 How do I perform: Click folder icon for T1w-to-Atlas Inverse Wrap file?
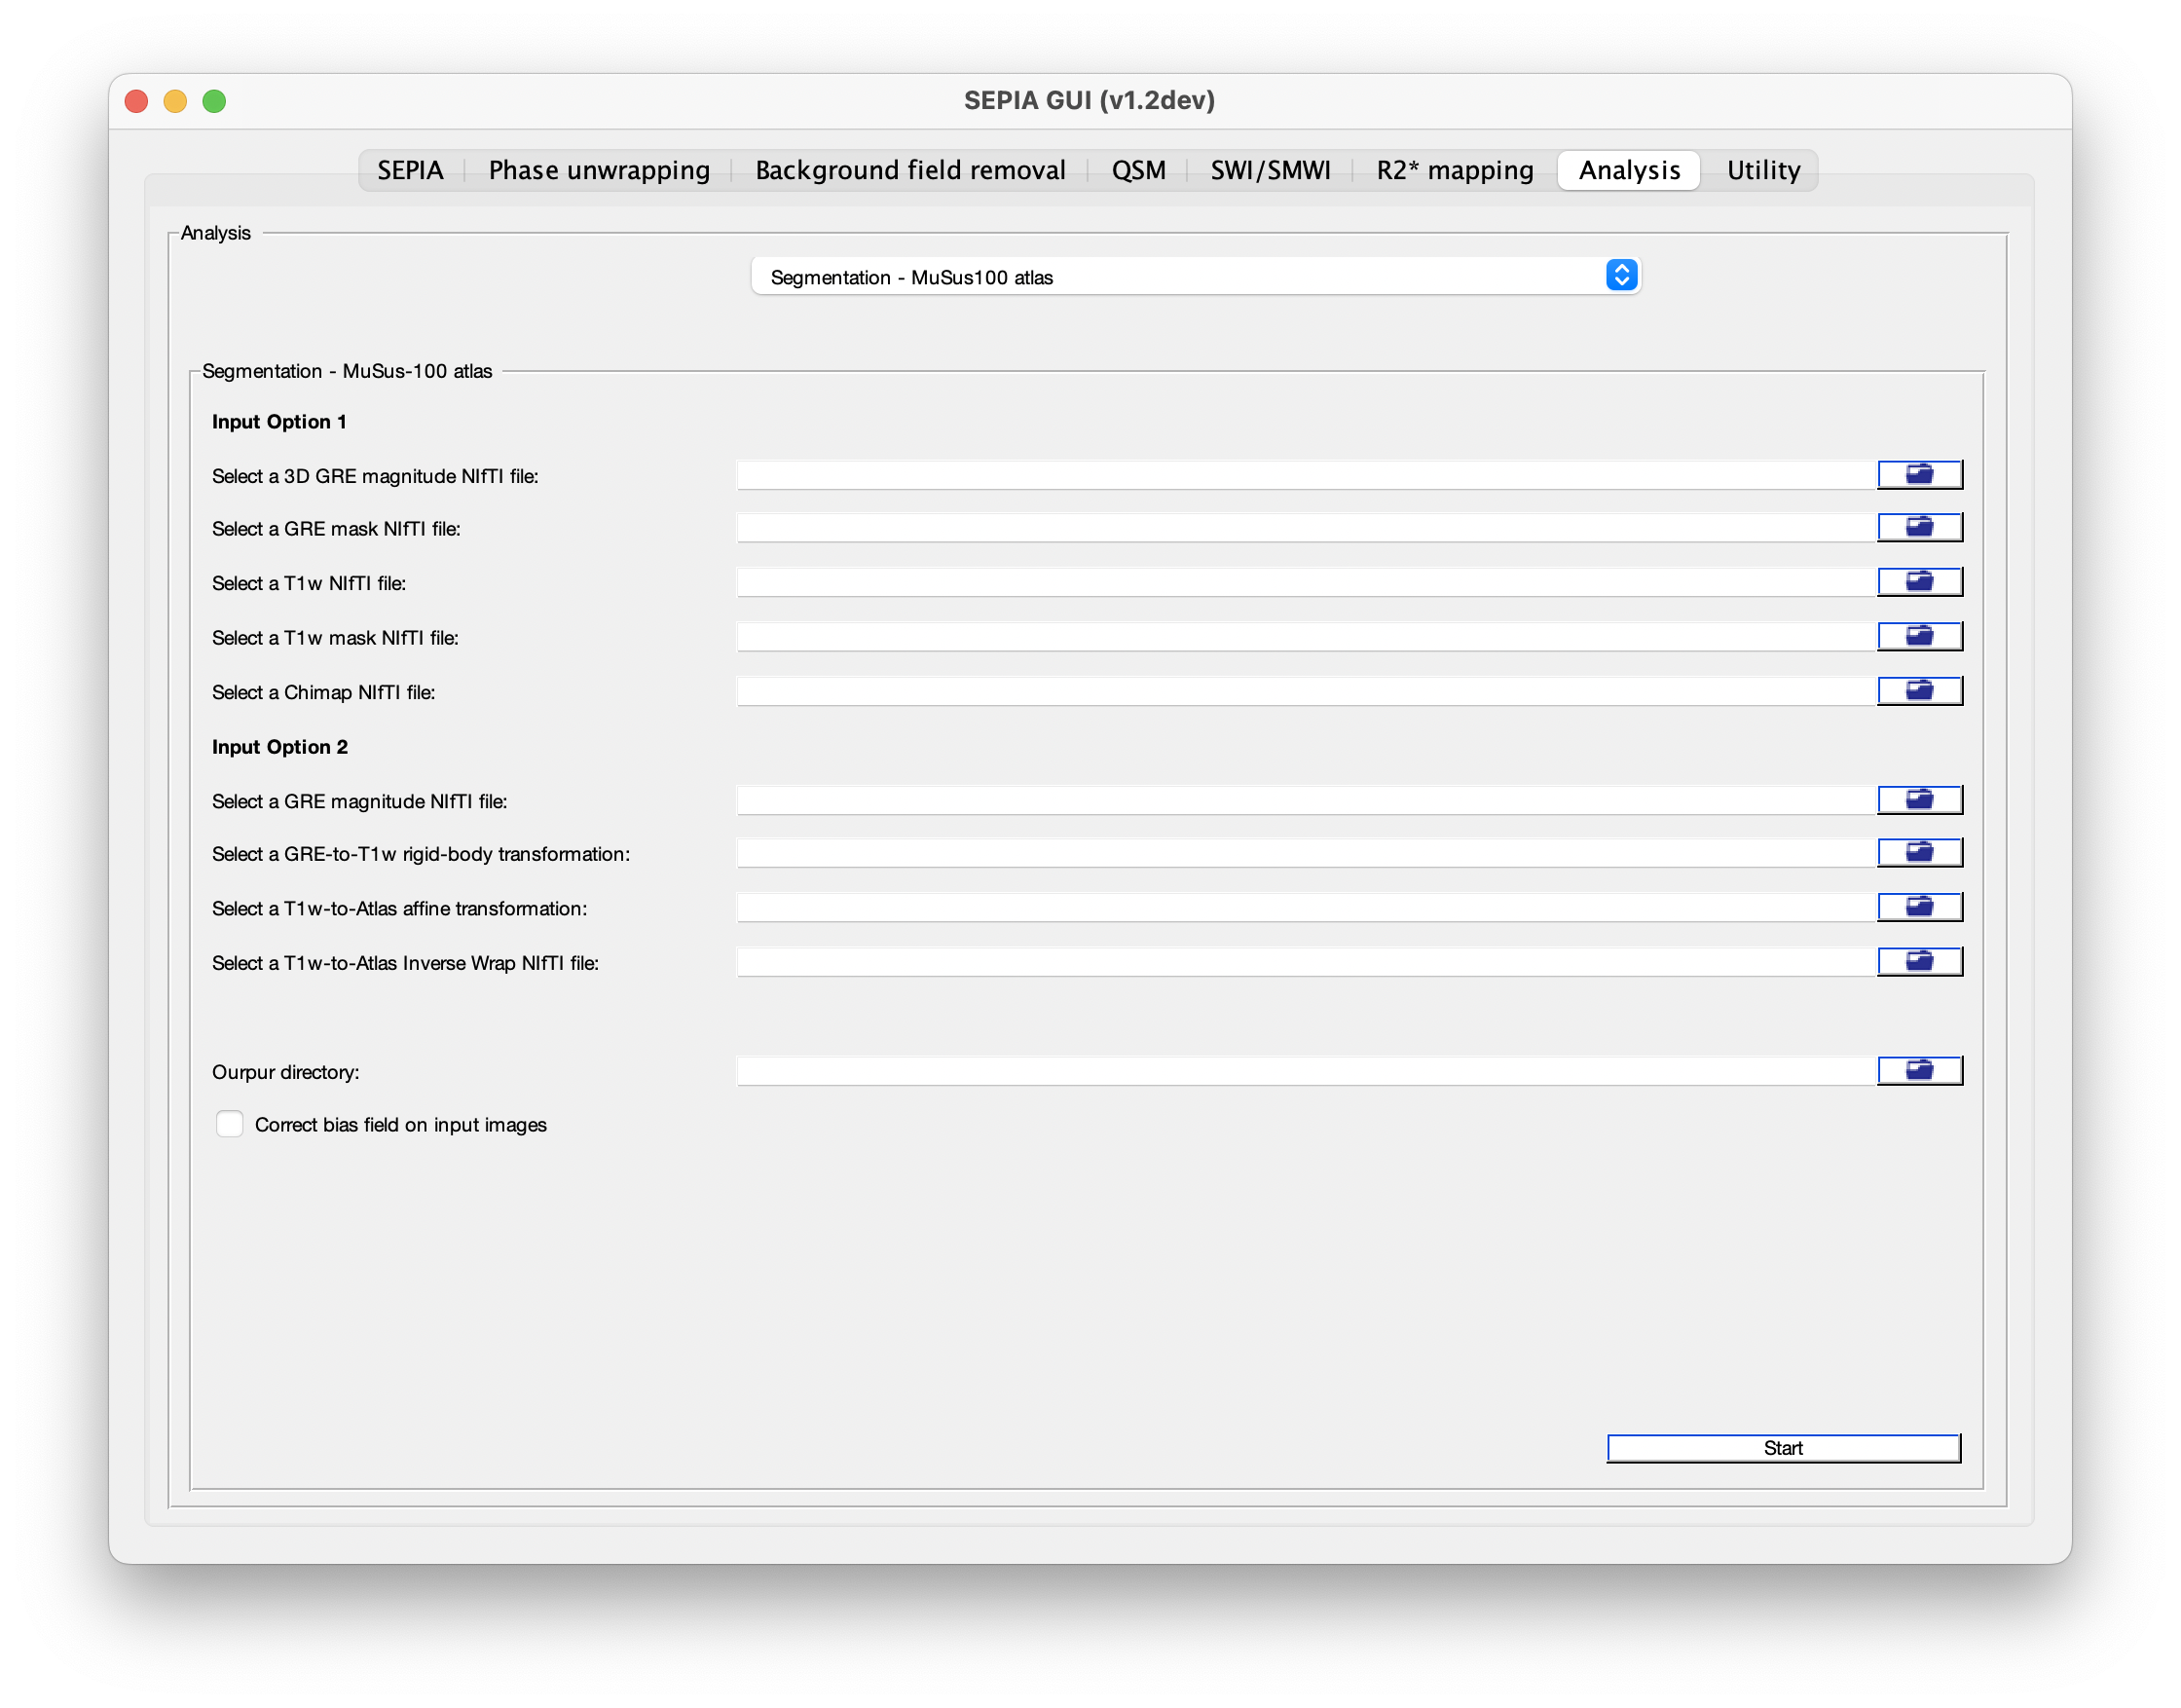[1919, 962]
